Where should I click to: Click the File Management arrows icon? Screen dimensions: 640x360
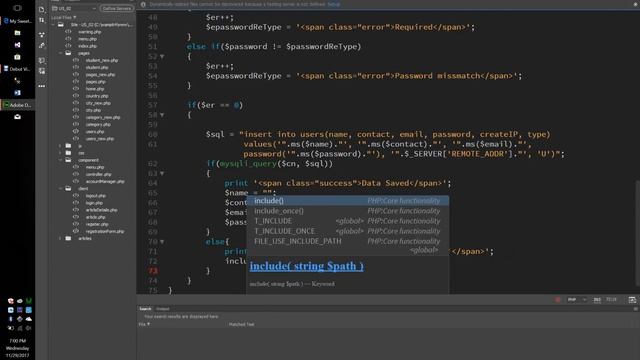point(42,20)
